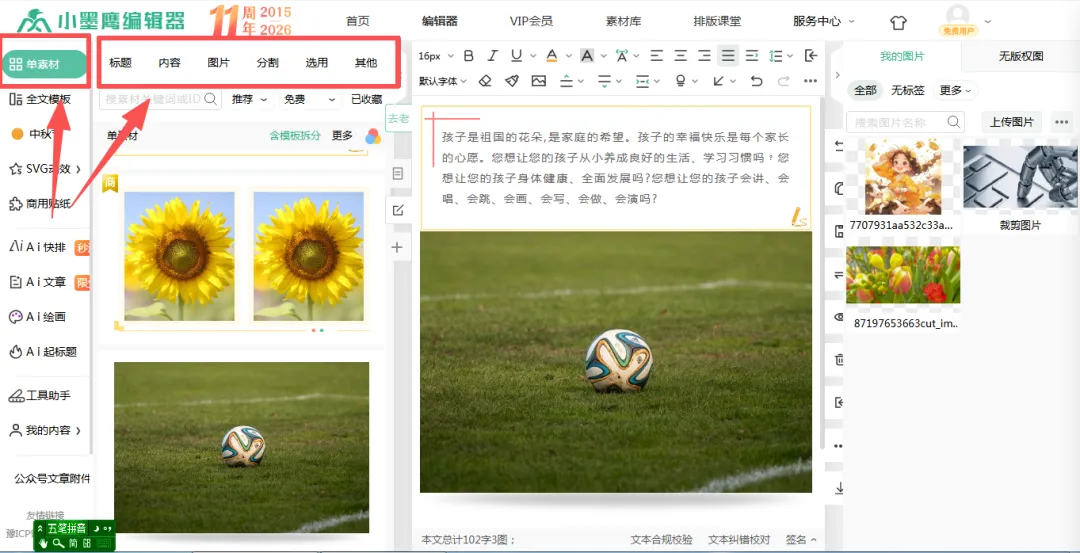Viewport: 1080px width, 553px height.
Task: Click the 文本合规校验 link
Action: (661, 540)
